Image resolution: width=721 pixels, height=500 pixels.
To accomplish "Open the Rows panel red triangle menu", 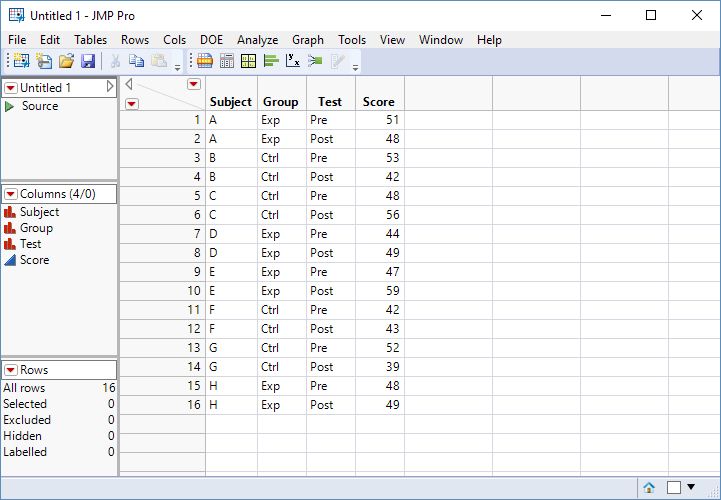I will pos(11,370).
